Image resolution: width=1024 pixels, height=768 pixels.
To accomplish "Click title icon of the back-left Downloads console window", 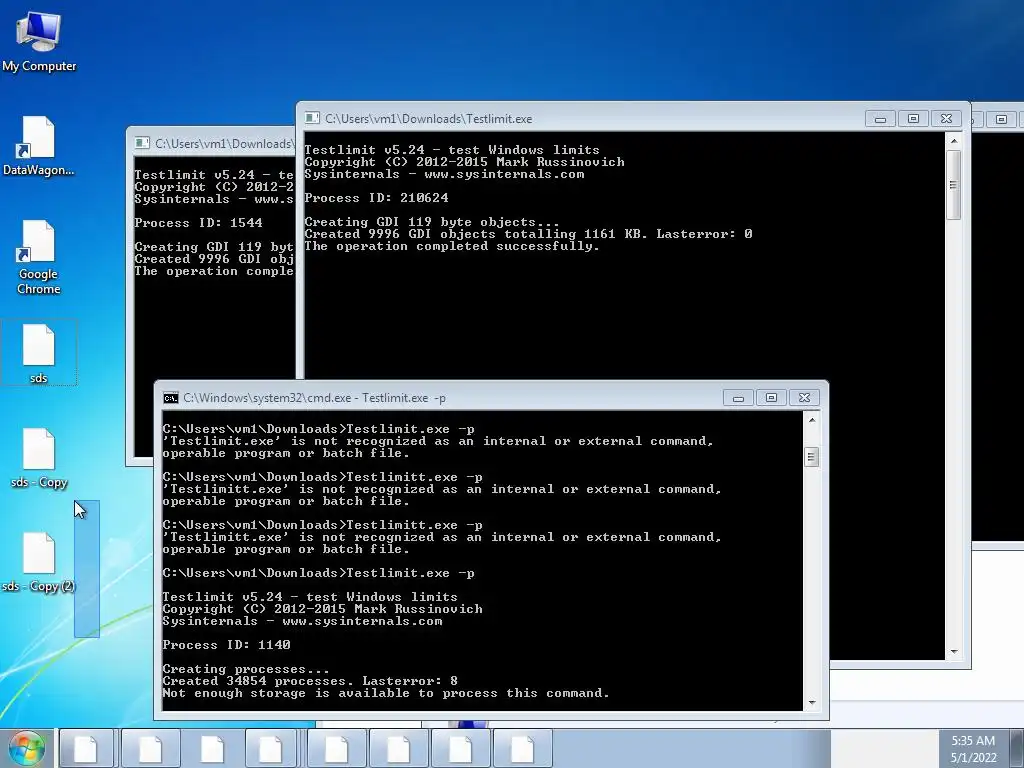I will pos(142,143).
